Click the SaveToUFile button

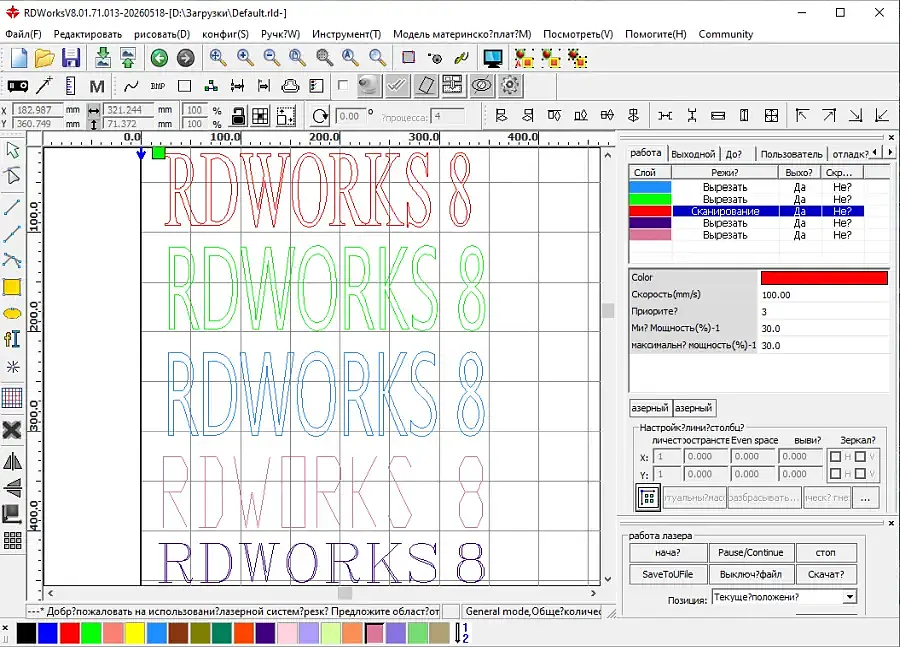coord(668,574)
